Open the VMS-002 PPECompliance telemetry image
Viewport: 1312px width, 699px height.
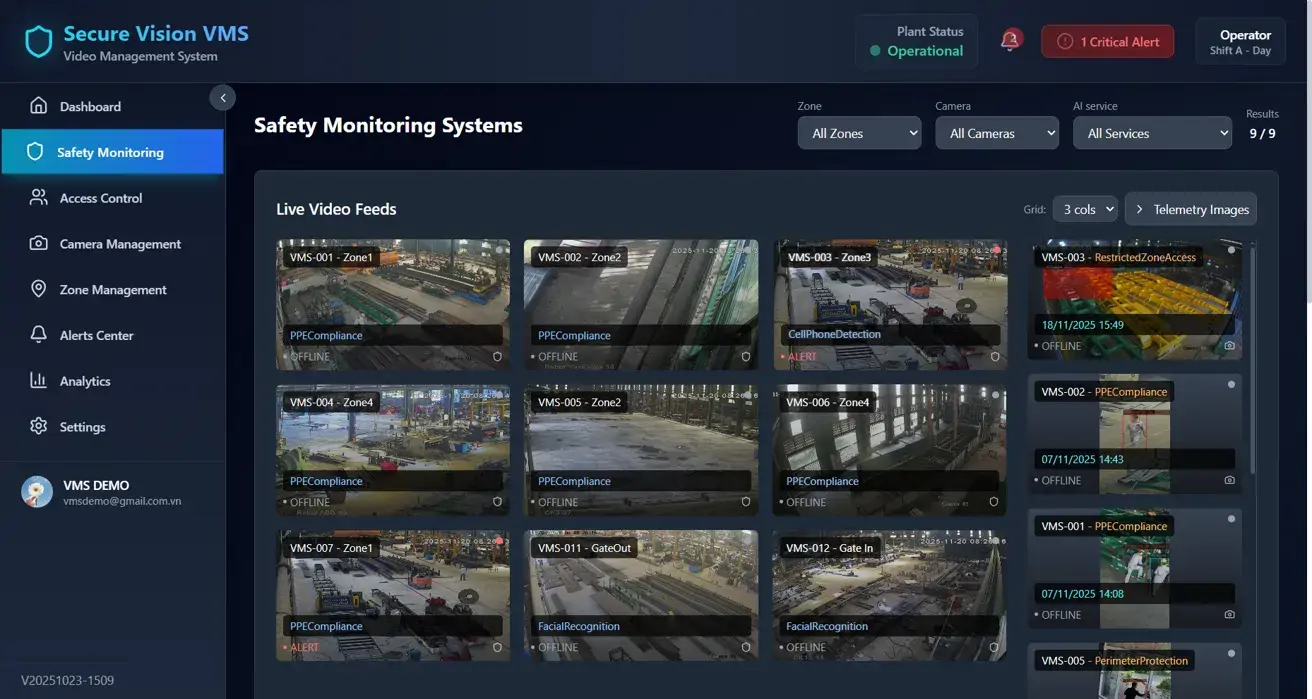pyautogui.click(x=1135, y=434)
